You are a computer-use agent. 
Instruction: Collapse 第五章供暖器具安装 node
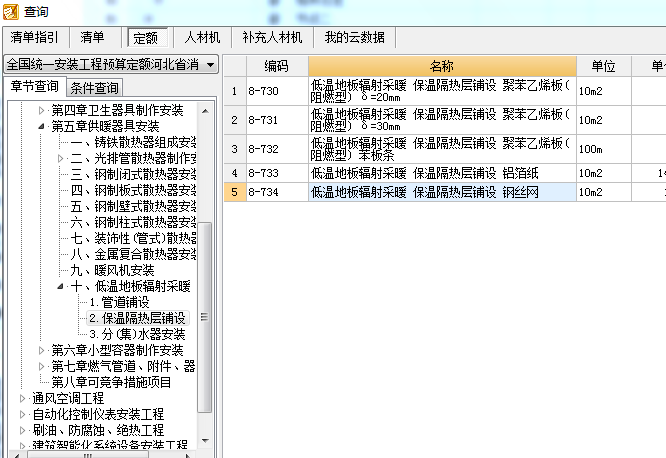coord(41,126)
